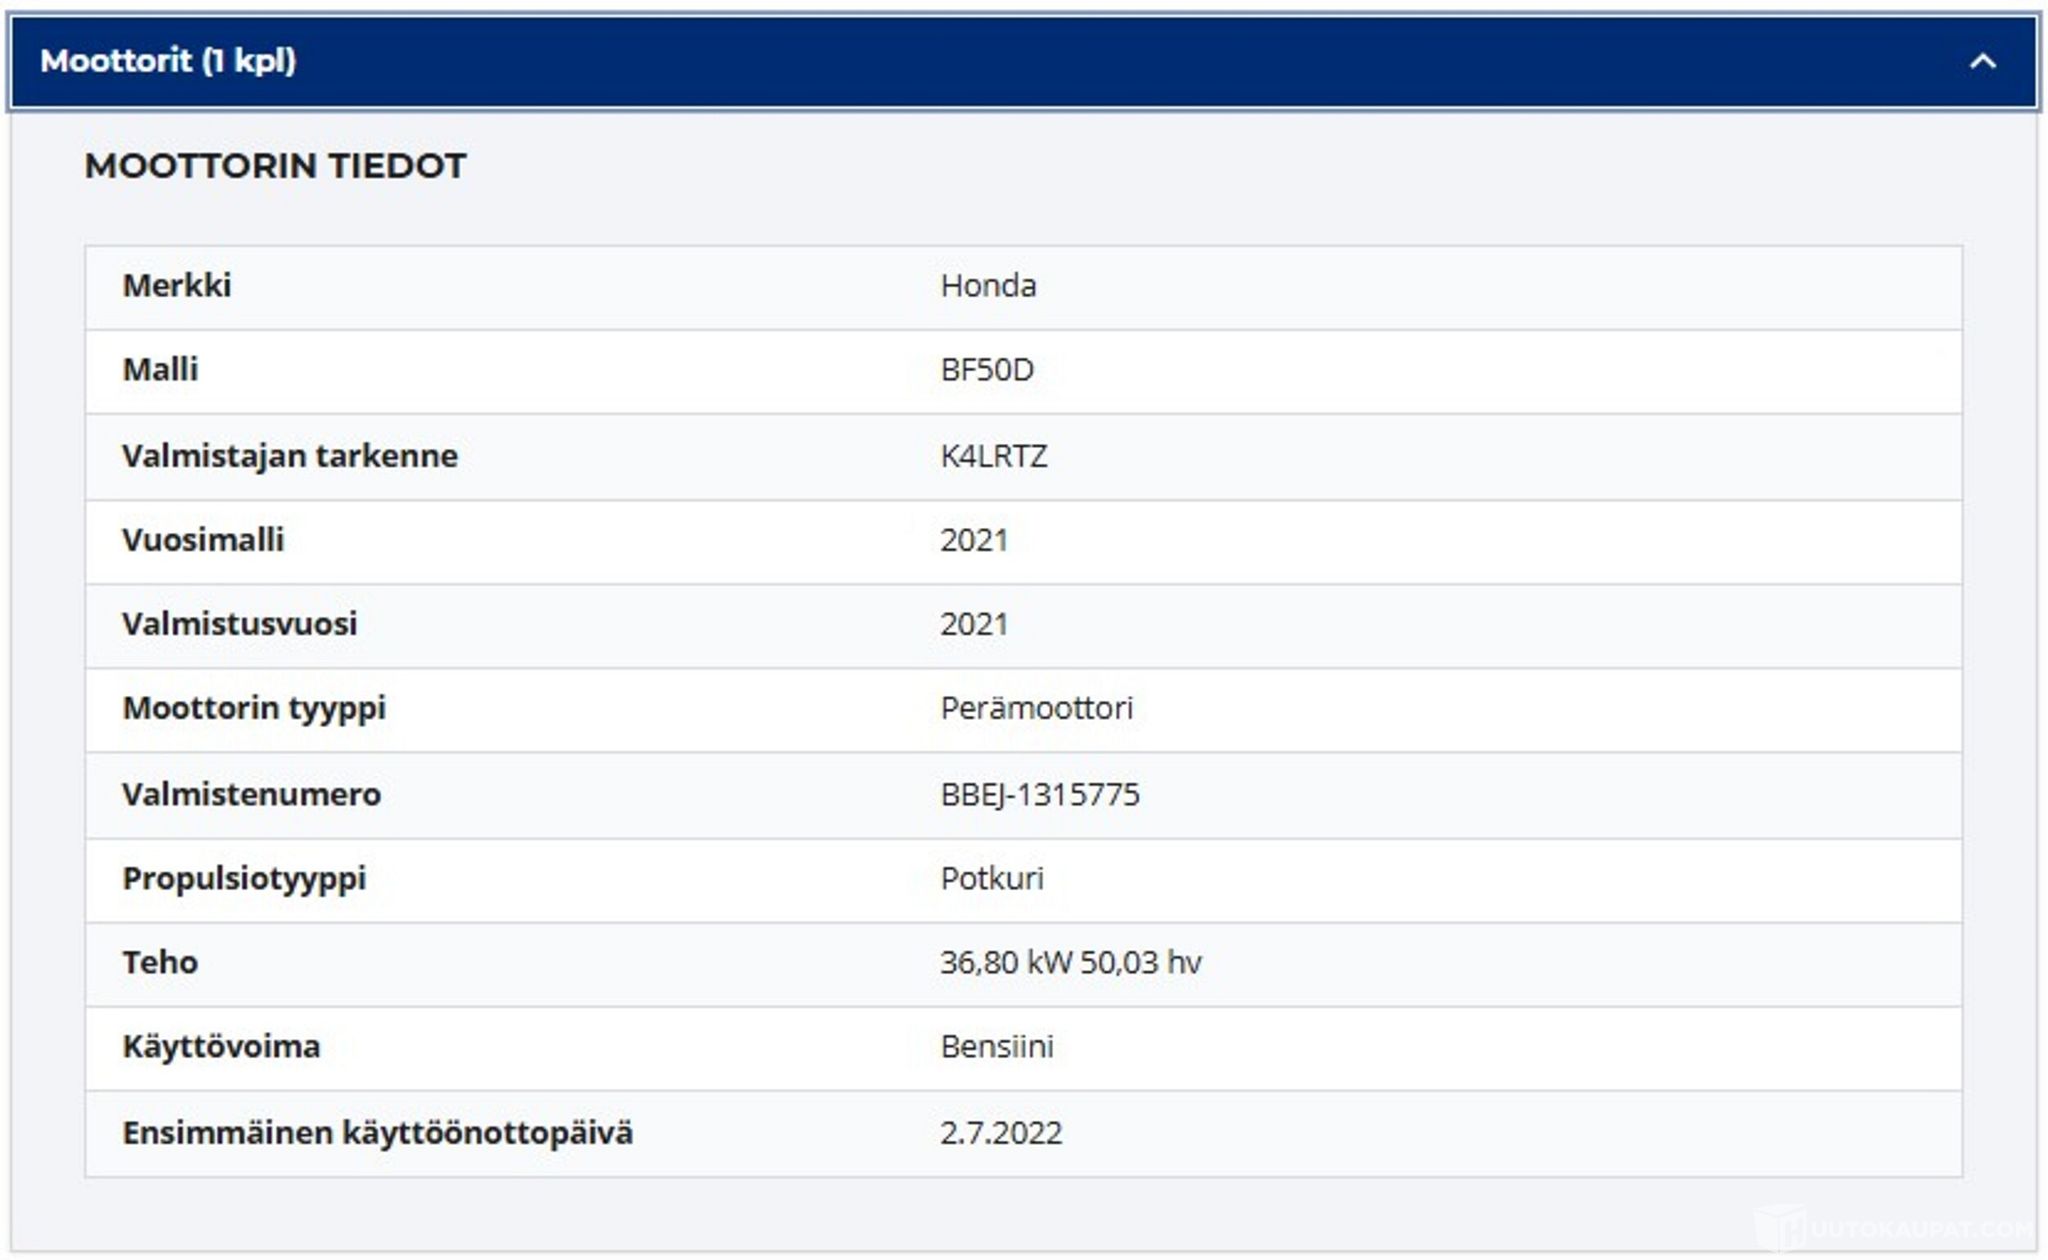Click the Ensimmäinen käyttöönottopäivä label
The height and width of the screenshot is (1260, 2048).
[378, 1134]
